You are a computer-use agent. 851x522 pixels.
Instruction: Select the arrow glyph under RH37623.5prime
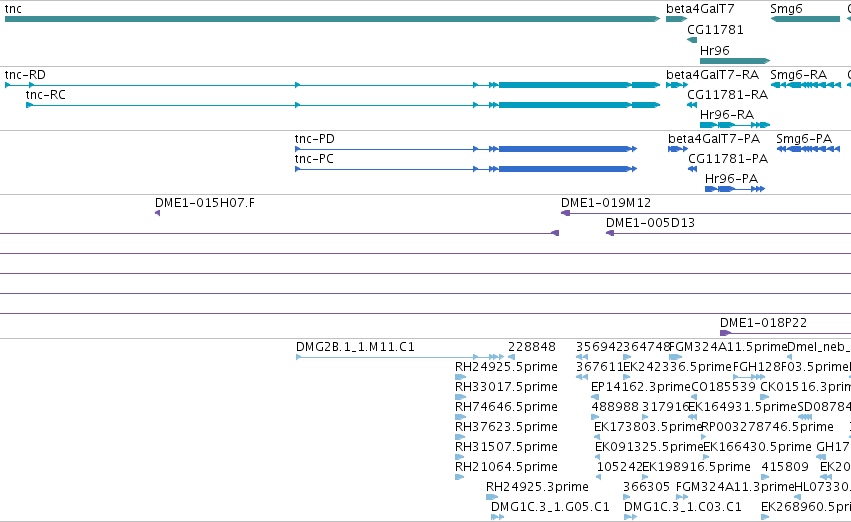[x=460, y=437]
